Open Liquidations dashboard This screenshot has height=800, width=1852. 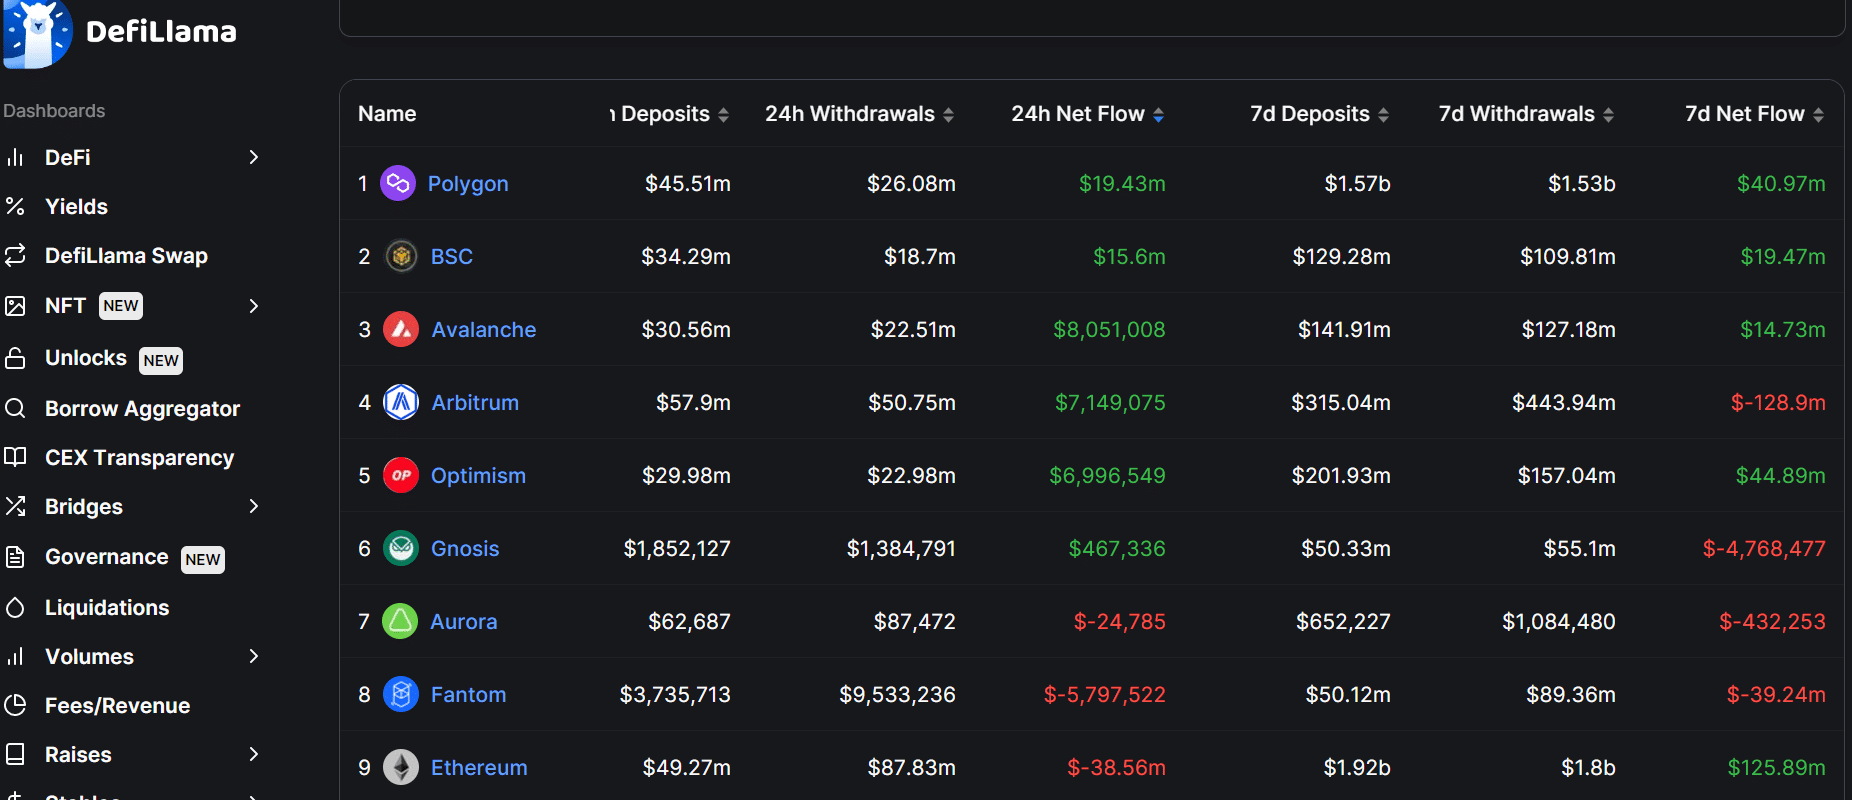point(107,607)
